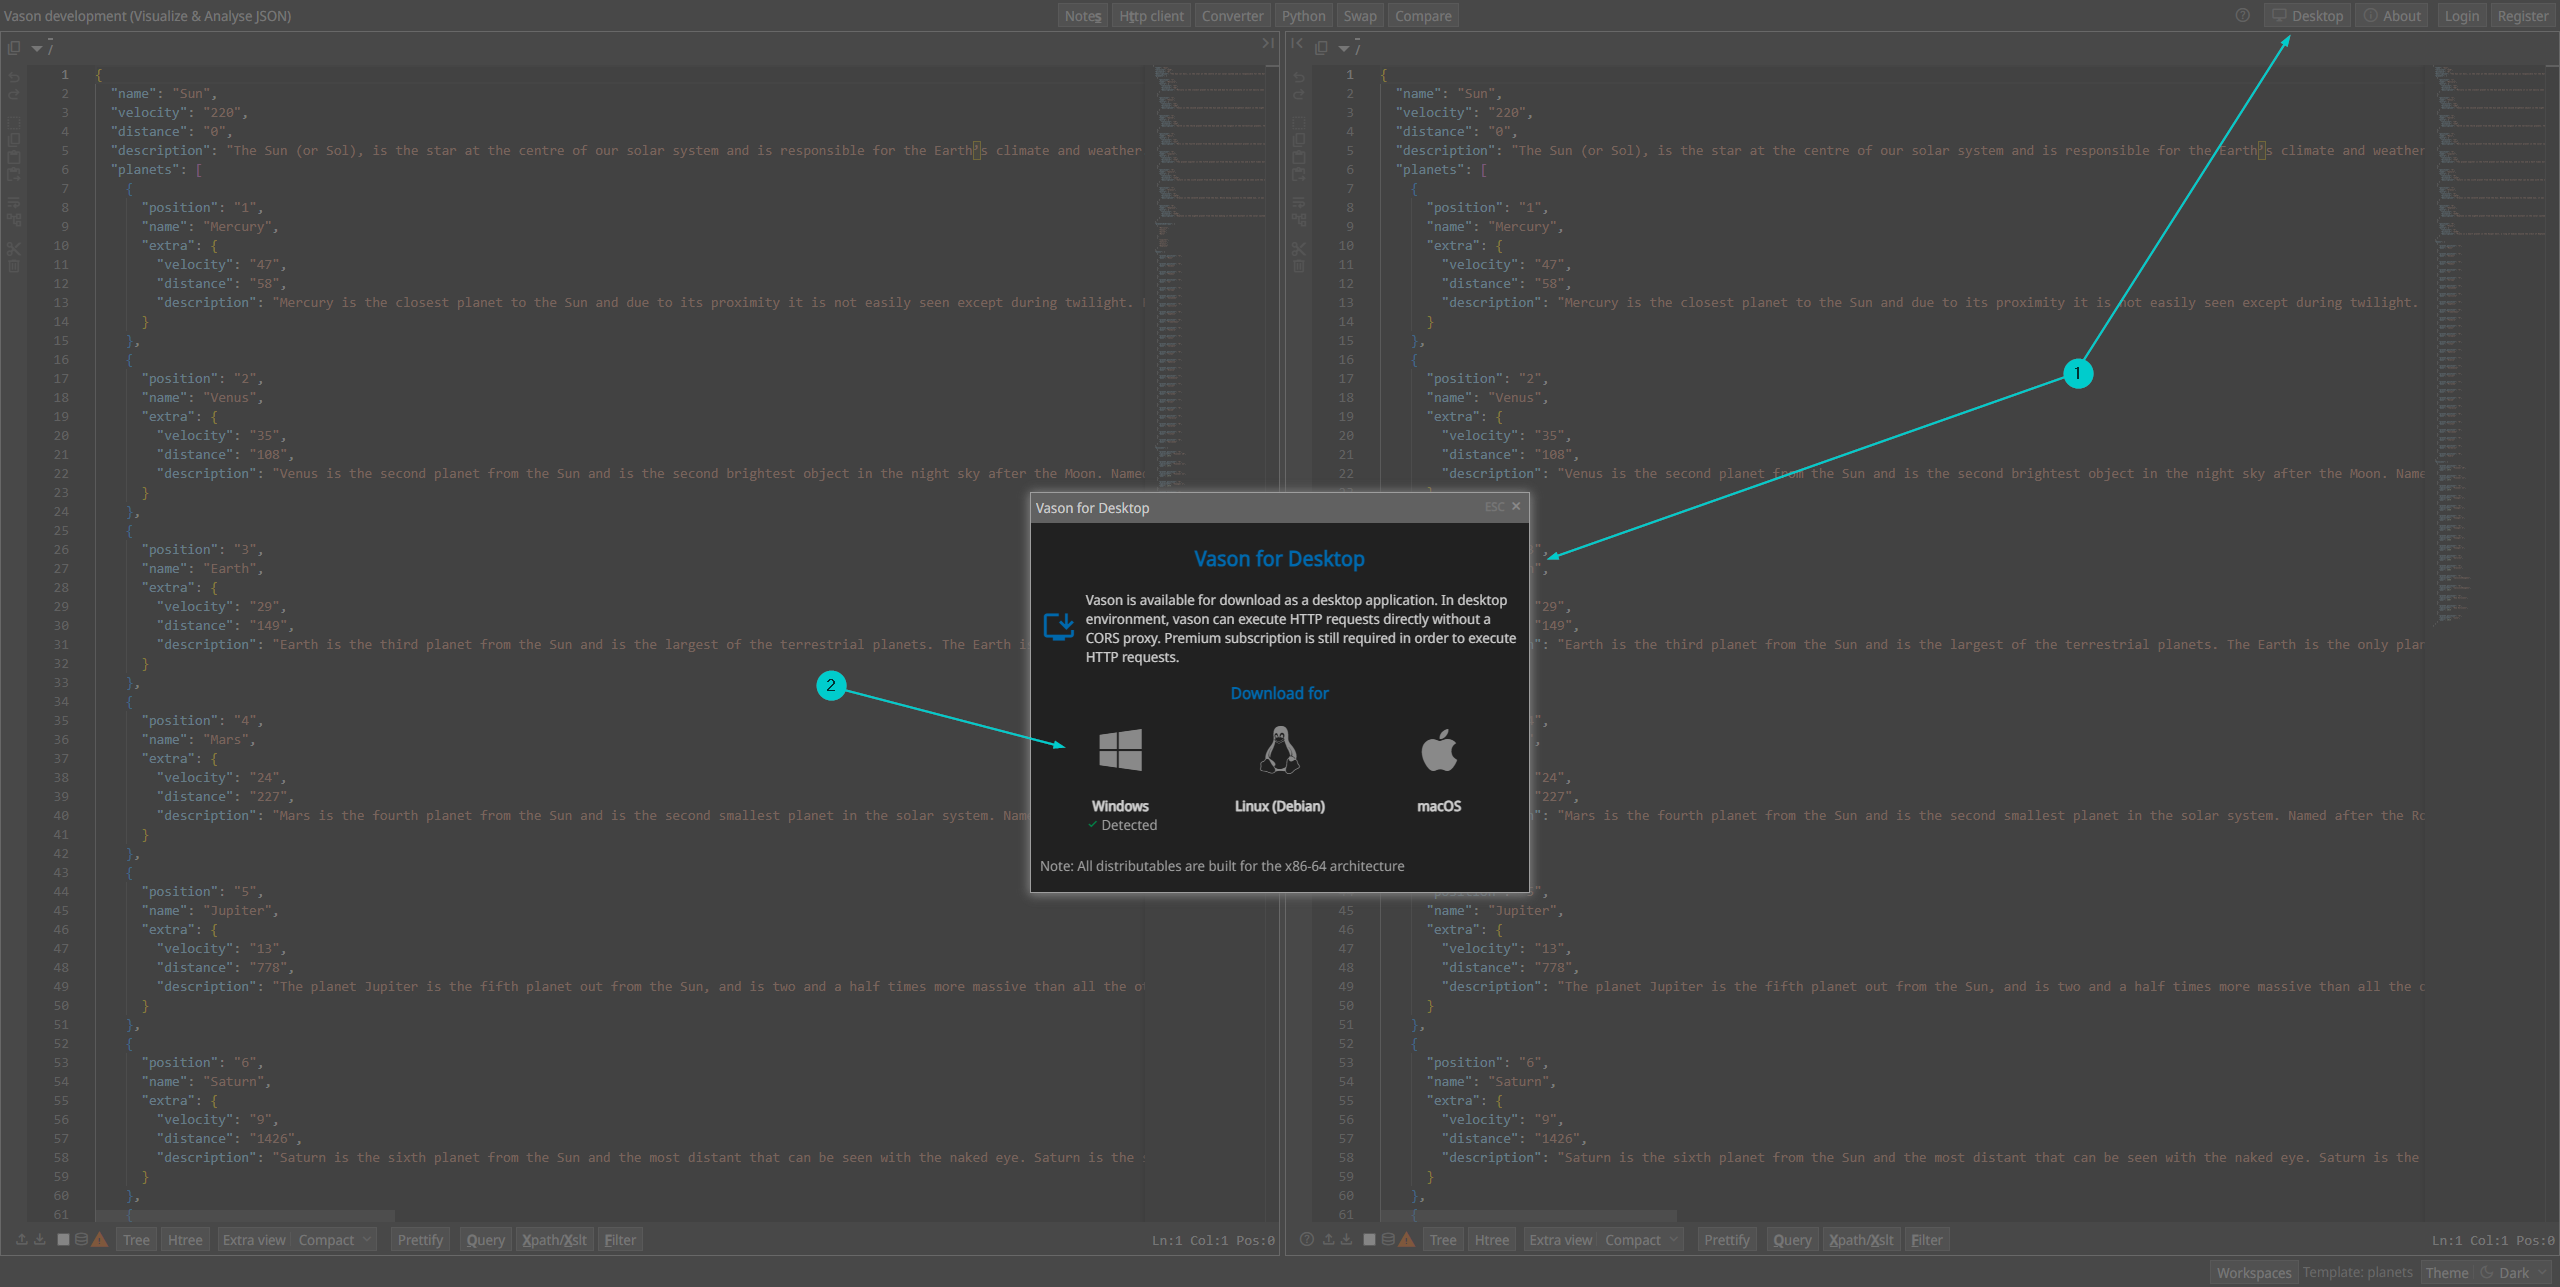Prettify JSON in right editor
This screenshot has height=1287, width=2560.
click(x=1727, y=1240)
